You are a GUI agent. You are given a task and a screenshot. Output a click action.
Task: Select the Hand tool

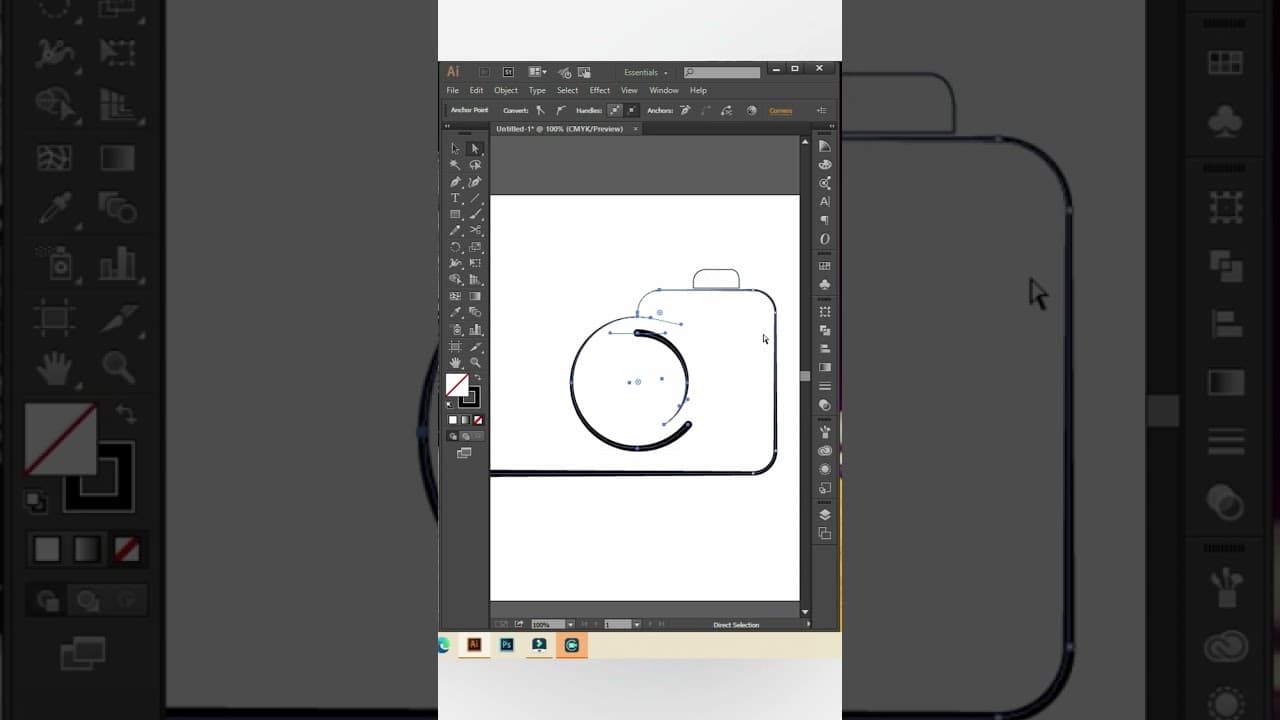pos(455,362)
